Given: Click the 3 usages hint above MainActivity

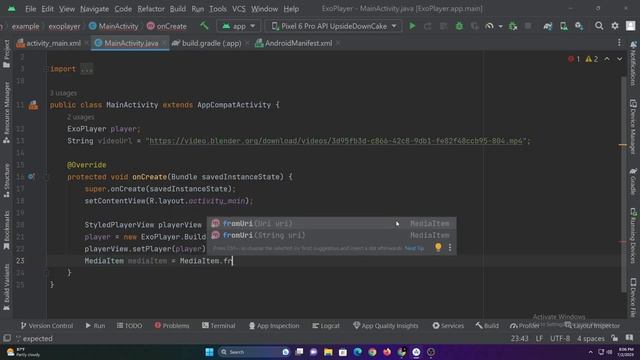Looking at the screenshot, I should point(63,93).
